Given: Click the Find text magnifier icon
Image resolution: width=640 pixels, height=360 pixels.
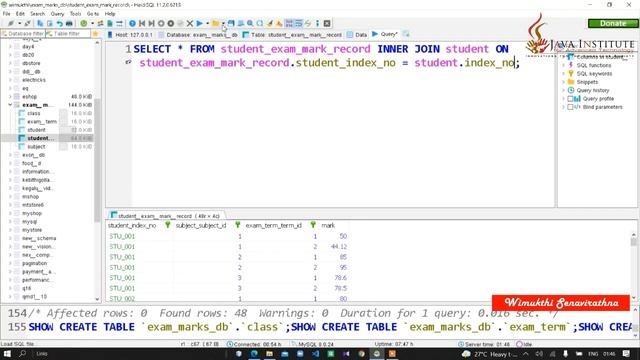Looking at the screenshot, I should pyautogui.click(x=250, y=24).
